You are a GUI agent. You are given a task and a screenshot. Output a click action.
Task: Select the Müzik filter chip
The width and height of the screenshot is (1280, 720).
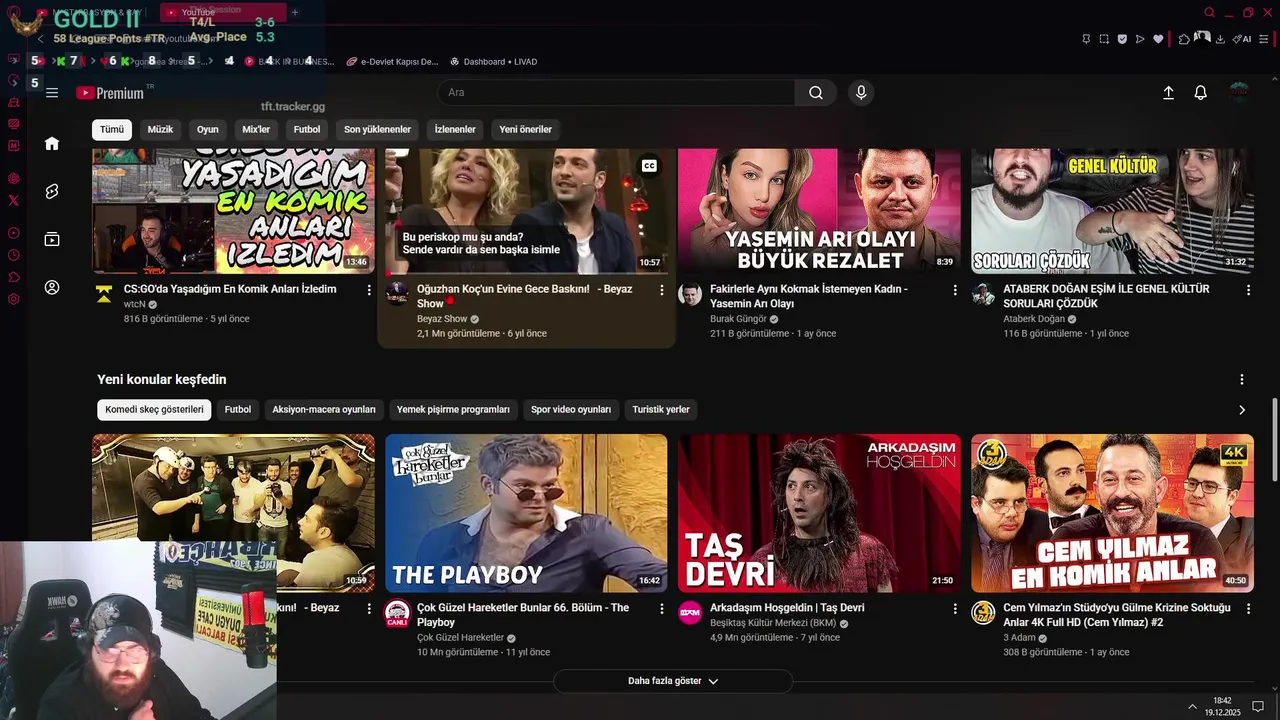pos(160,129)
